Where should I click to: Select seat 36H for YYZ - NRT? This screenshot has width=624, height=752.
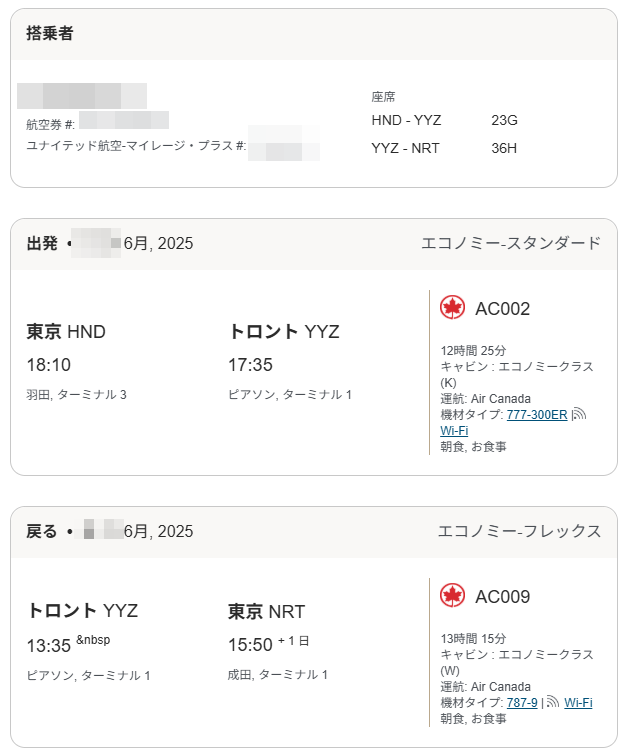point(504,148)
